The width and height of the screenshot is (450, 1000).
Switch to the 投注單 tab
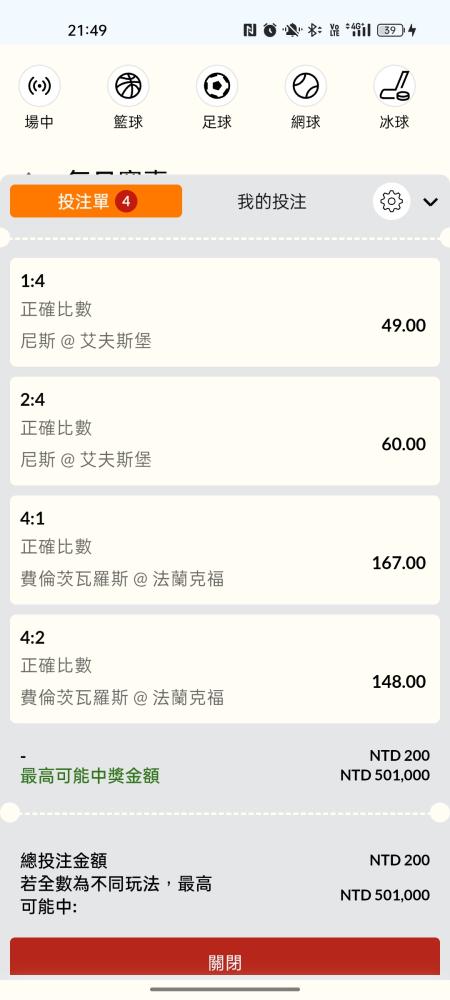[x=96, y=202]
